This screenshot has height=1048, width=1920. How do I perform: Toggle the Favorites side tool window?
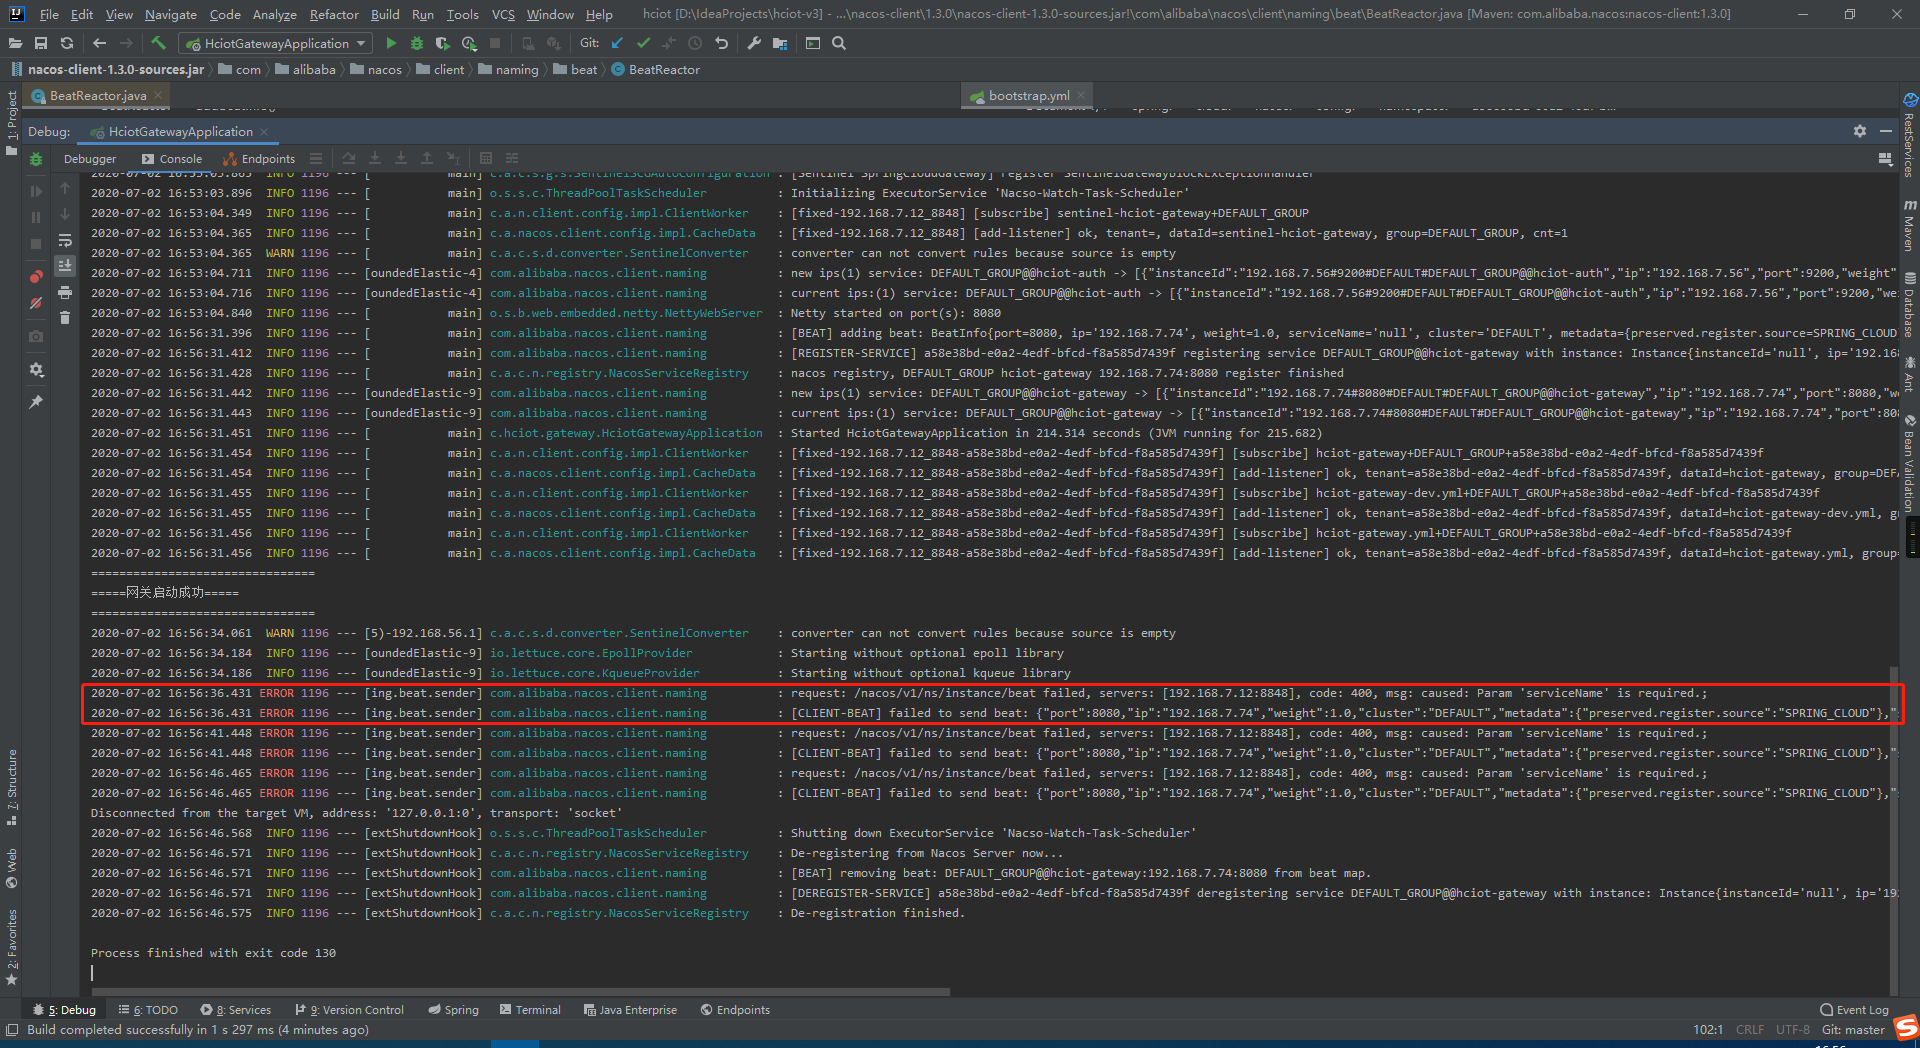pos(11,946)
